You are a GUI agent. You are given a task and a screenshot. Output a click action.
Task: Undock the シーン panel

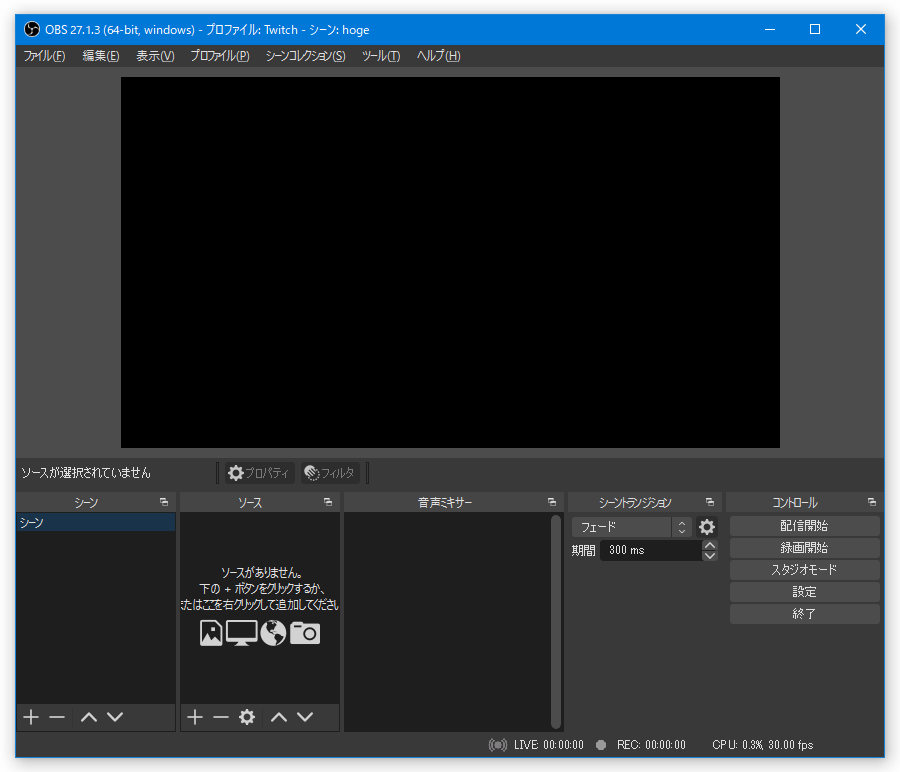164,502
